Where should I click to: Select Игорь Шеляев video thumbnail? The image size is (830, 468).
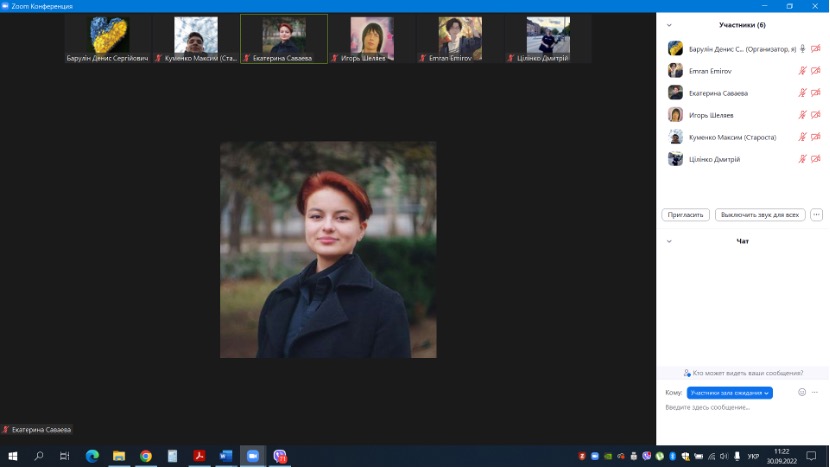(372, 39)
